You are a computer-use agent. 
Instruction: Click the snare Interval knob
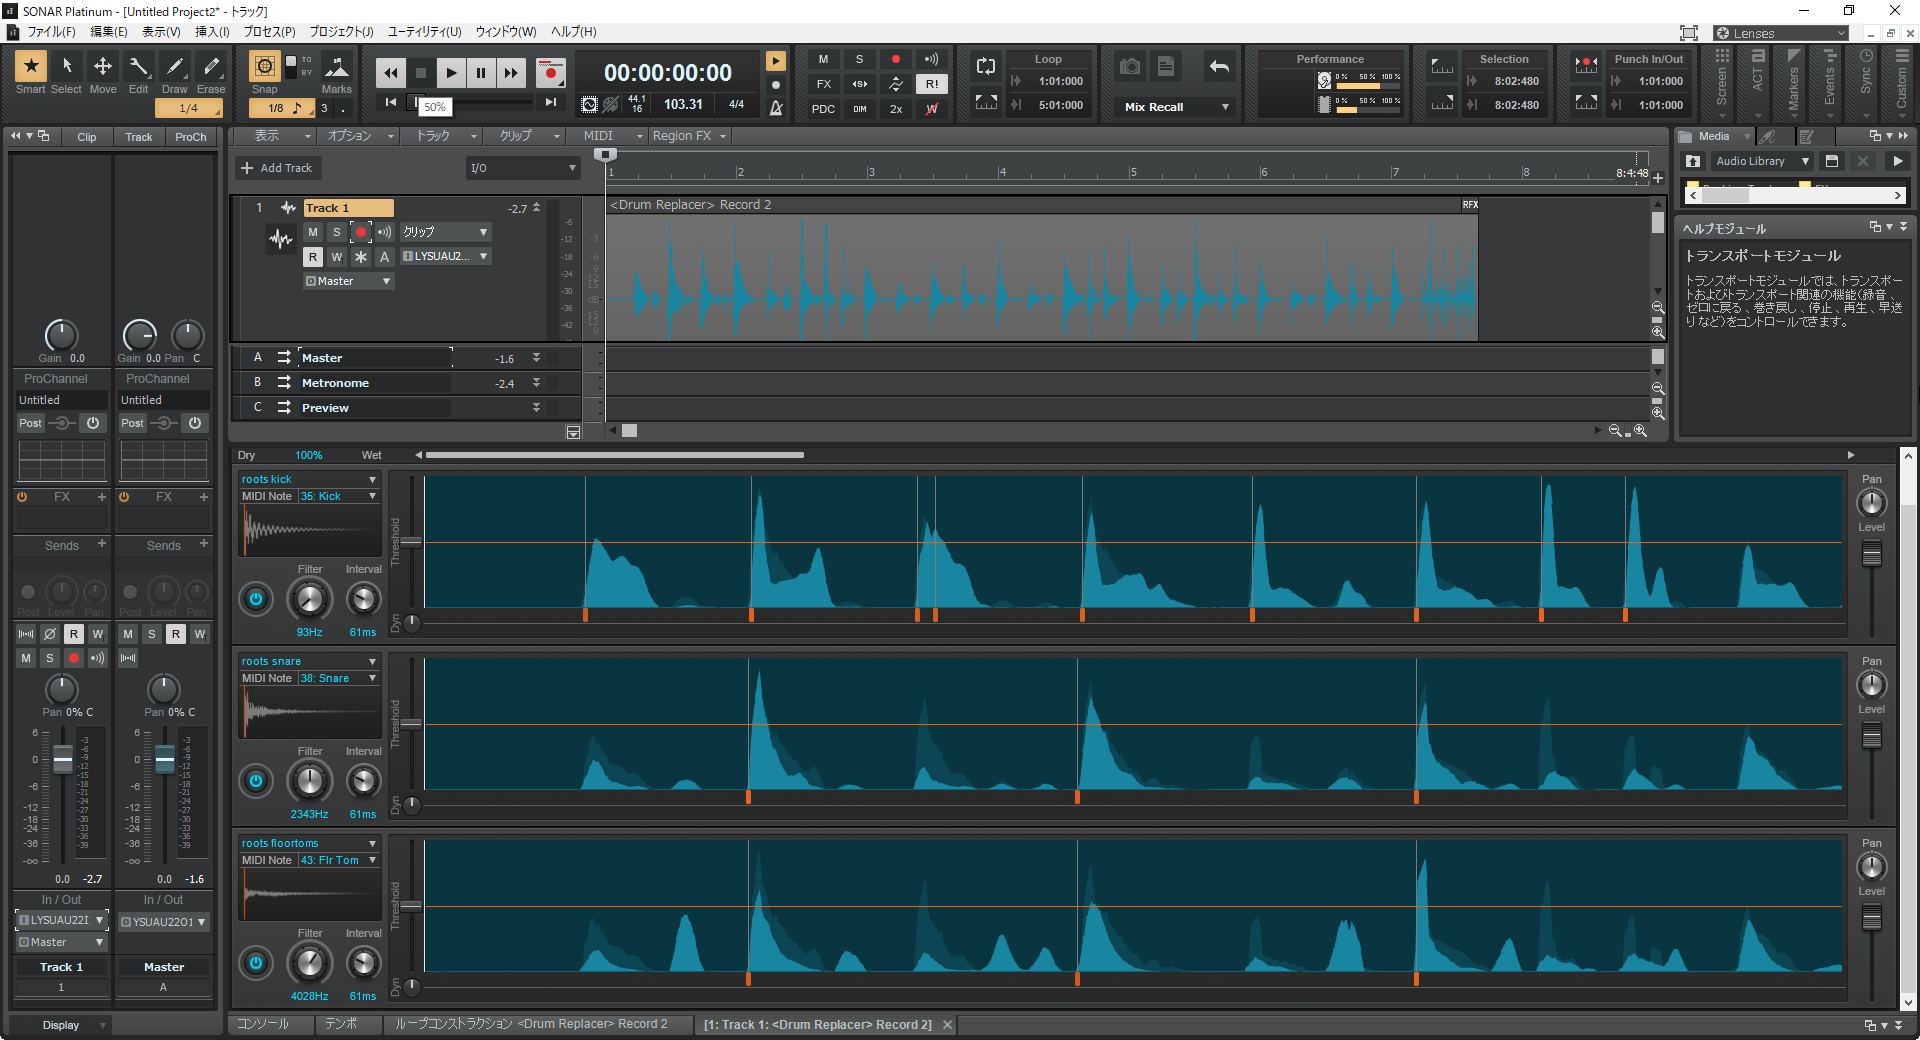(x=363, y=781)
